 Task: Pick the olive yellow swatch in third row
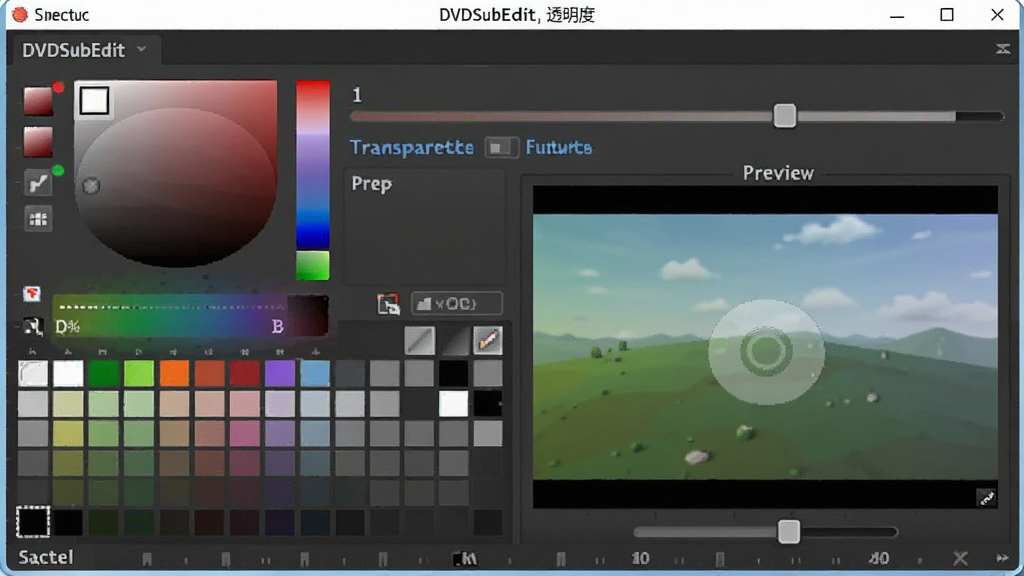68,434
